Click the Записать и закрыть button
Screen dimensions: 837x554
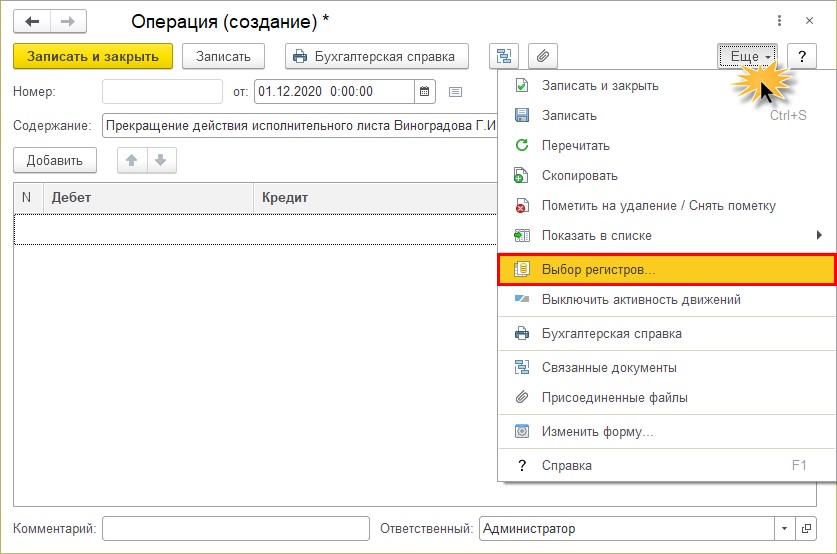[x=93, y=56]
